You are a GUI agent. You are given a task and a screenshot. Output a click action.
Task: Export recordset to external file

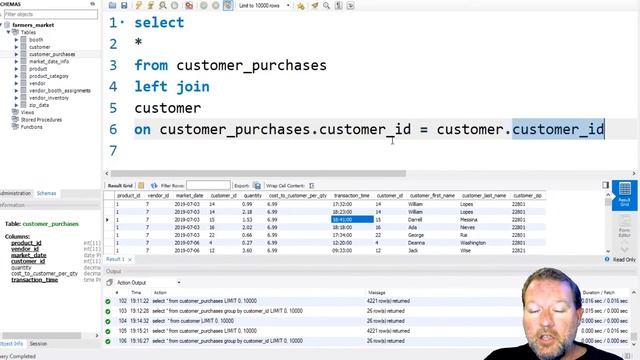(x=257, y=186)
